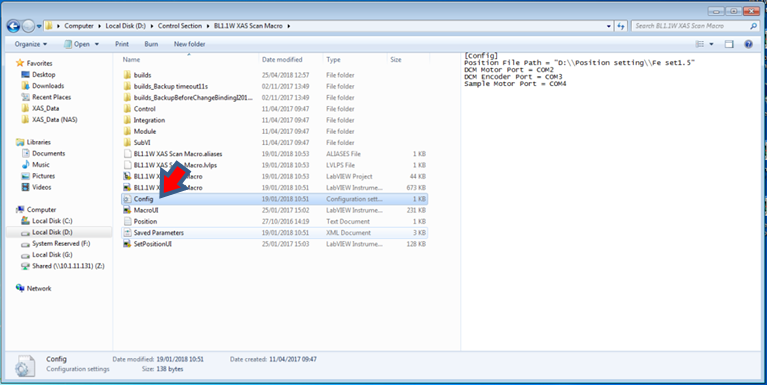The image size is (767, 385).
Task: Open the address bar history dropdown
Action: 609,26
